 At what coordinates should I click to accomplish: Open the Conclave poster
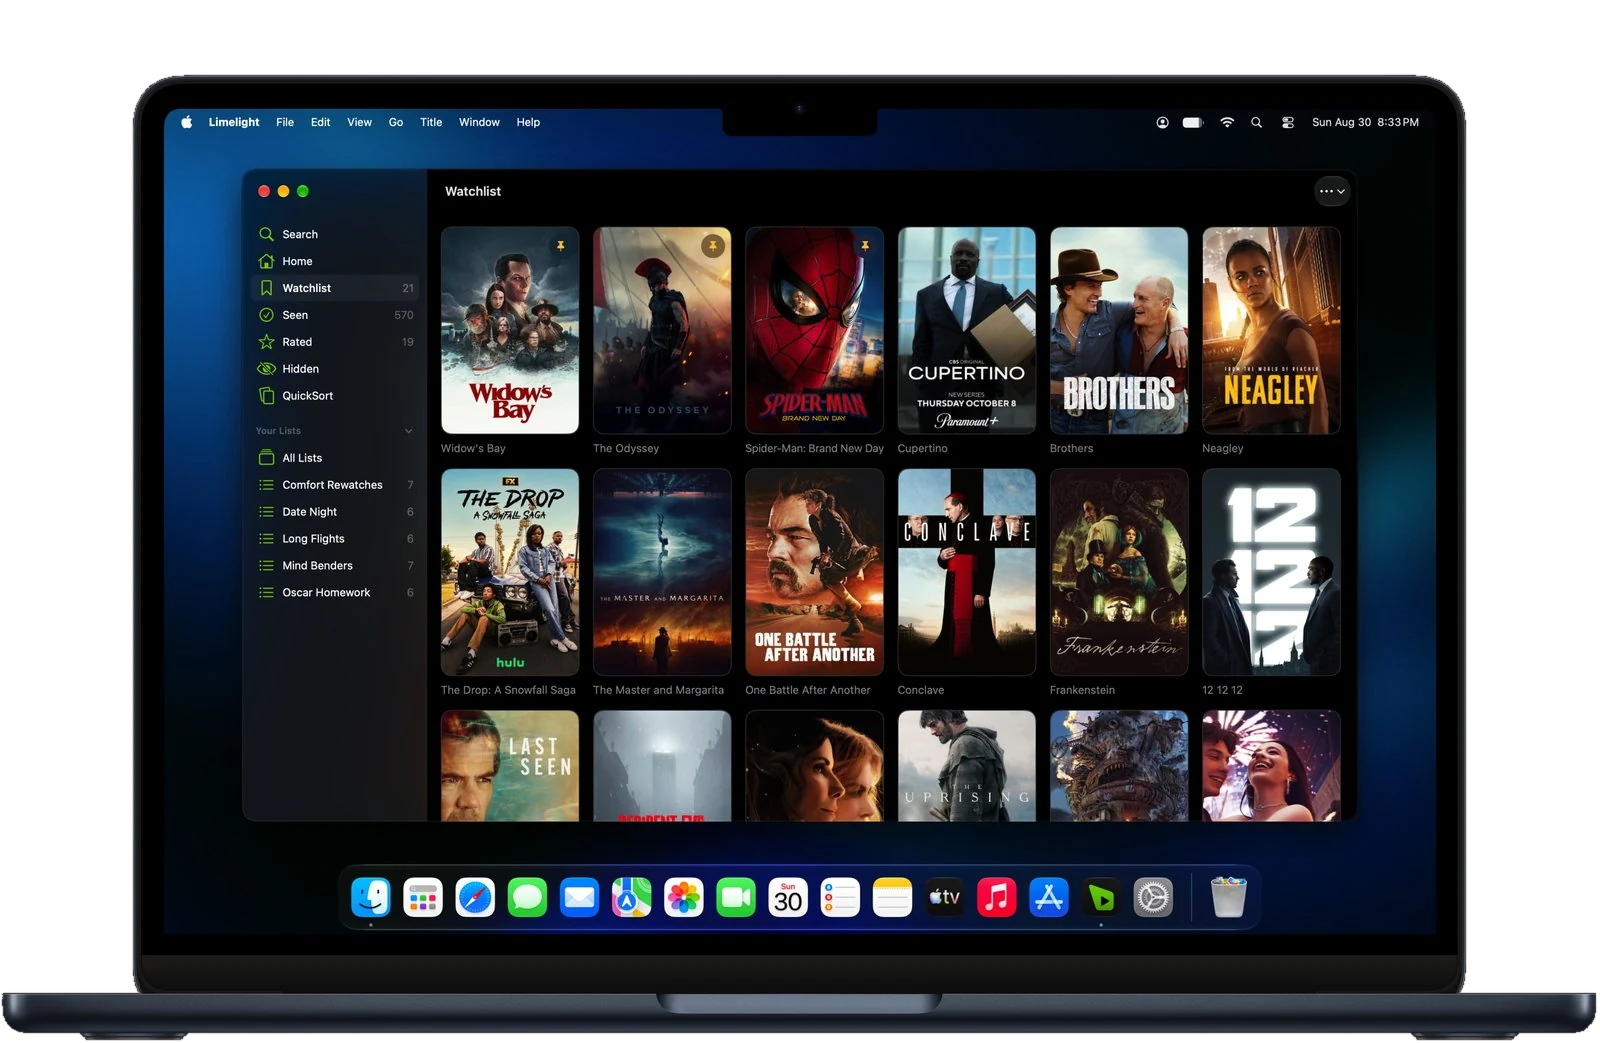[x=966, y=572]
